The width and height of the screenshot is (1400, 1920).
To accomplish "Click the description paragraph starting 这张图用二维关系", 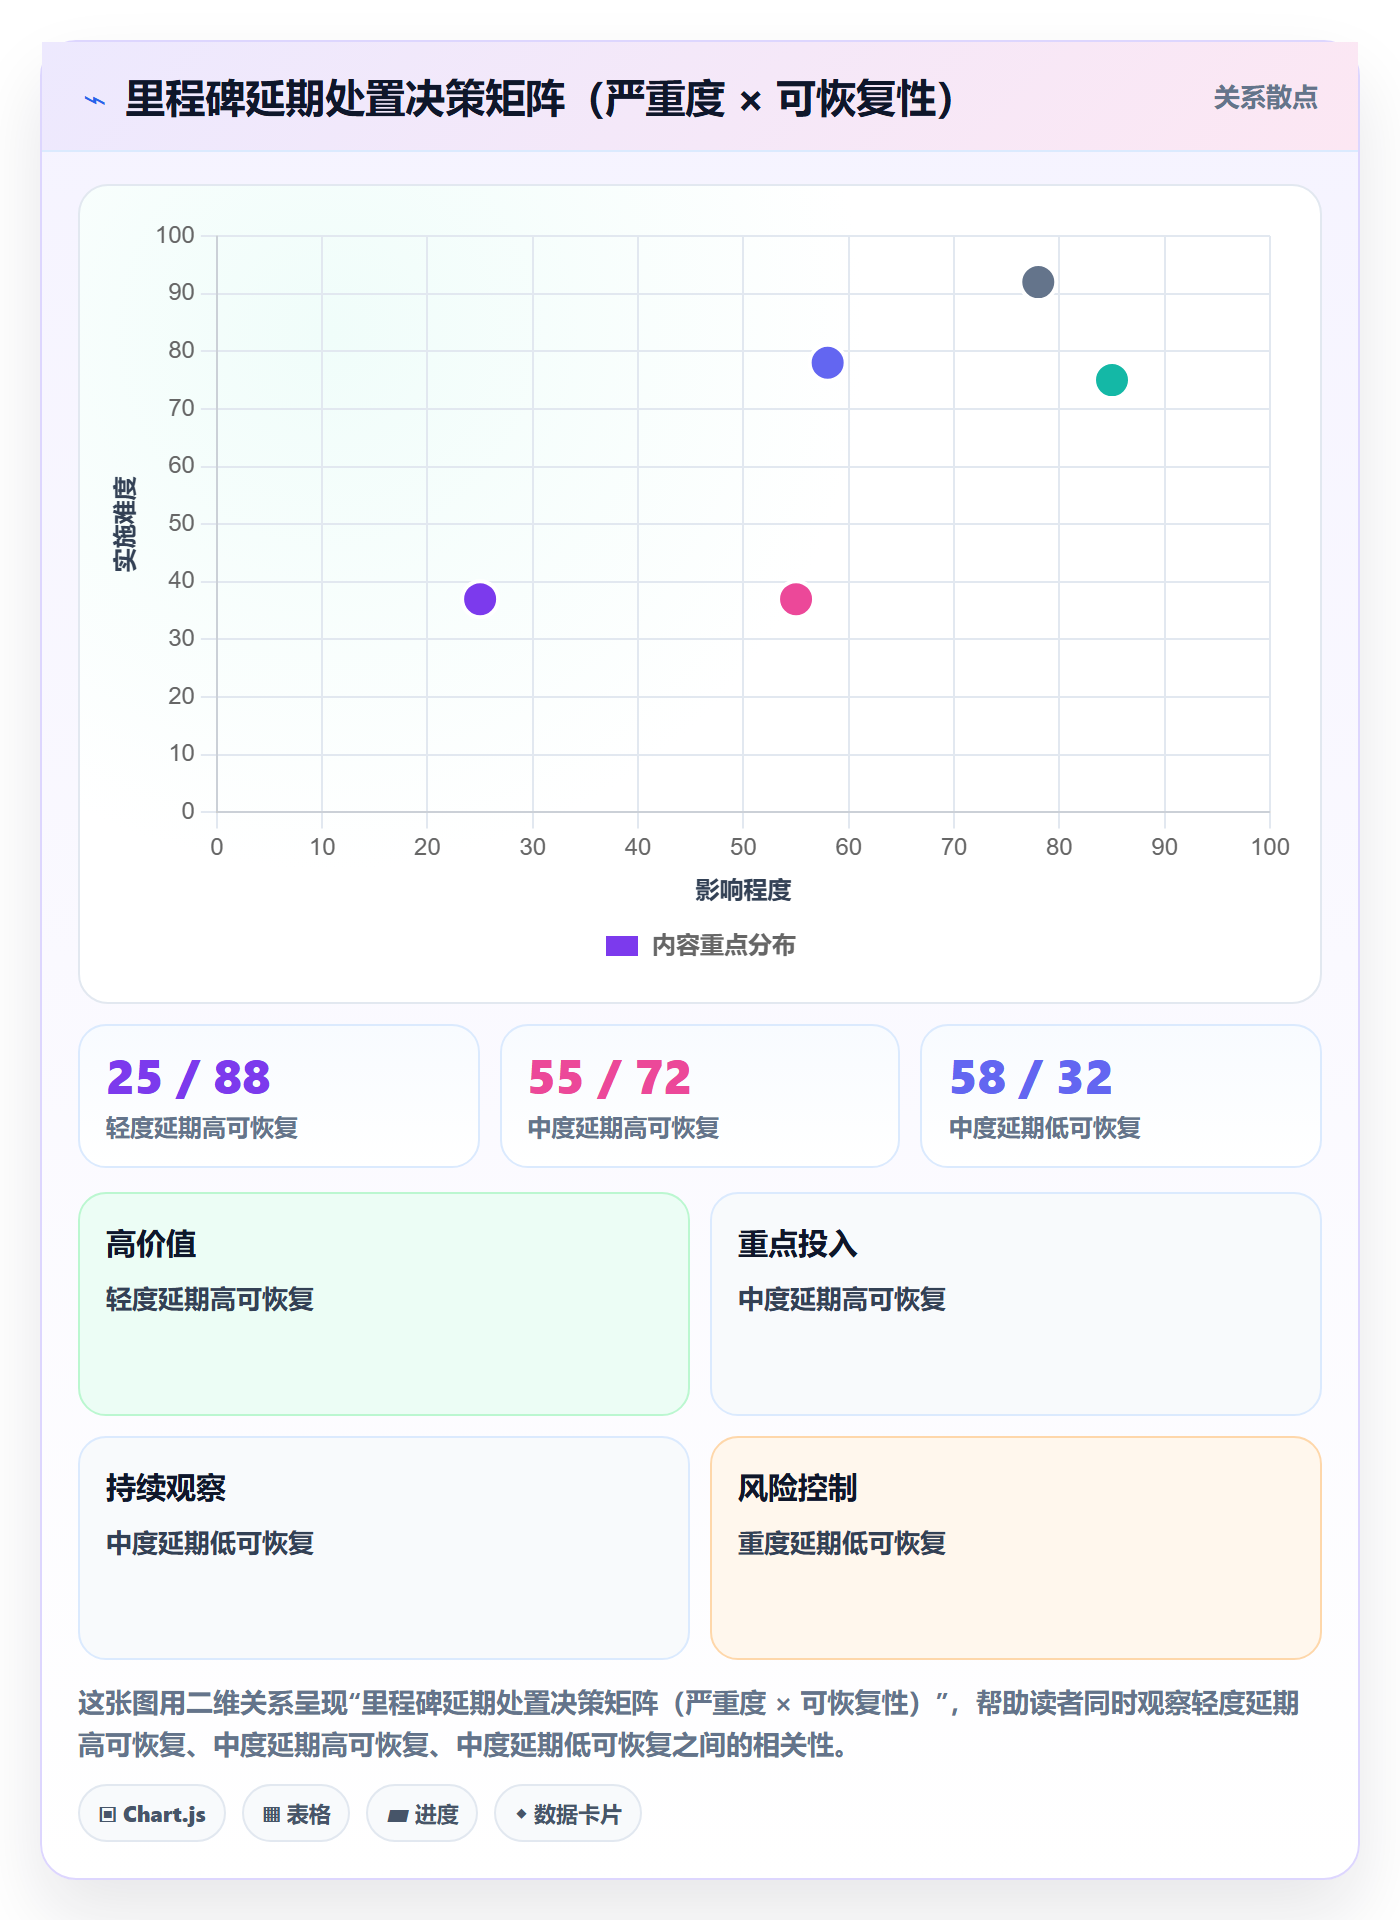I will tap(689, 1724).
